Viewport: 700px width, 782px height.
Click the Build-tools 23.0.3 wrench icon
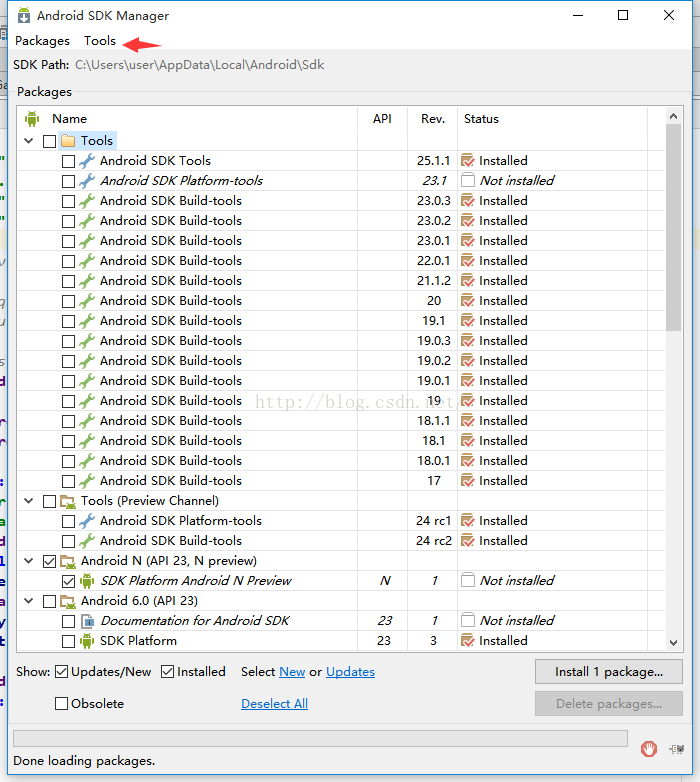tap(87, 200)
